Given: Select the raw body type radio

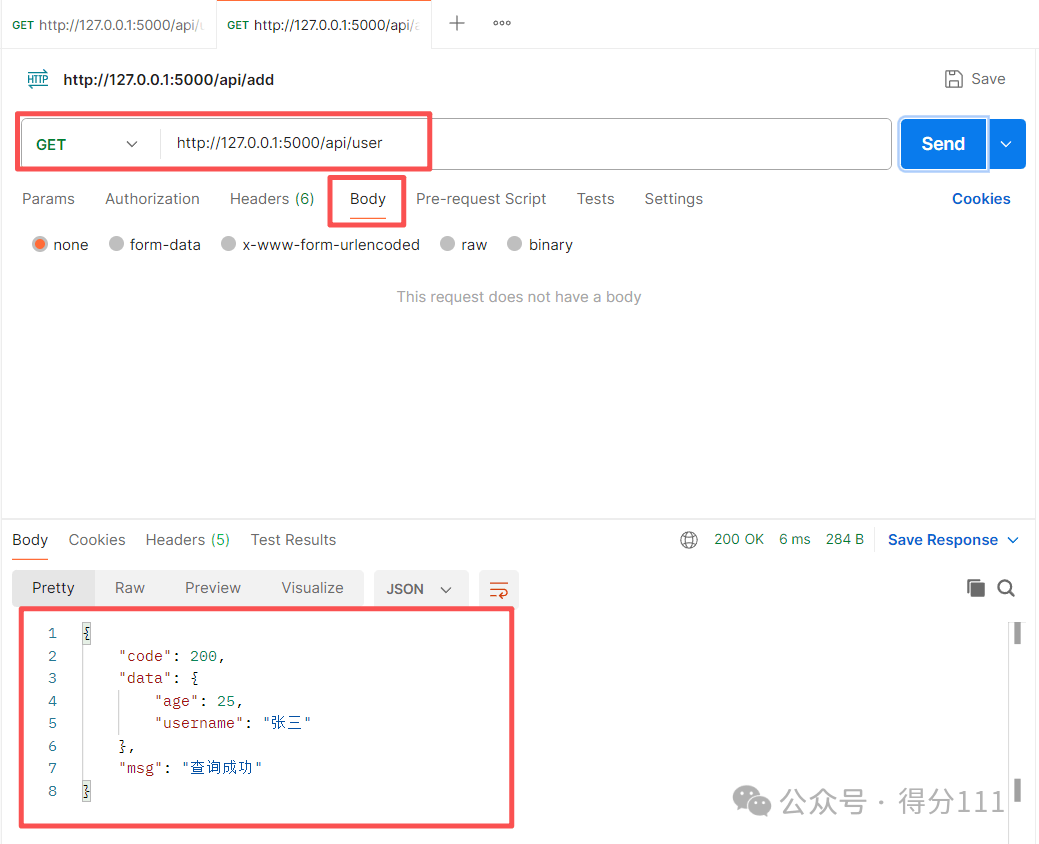Looking at the screenshot, I should tap(448, 244).
